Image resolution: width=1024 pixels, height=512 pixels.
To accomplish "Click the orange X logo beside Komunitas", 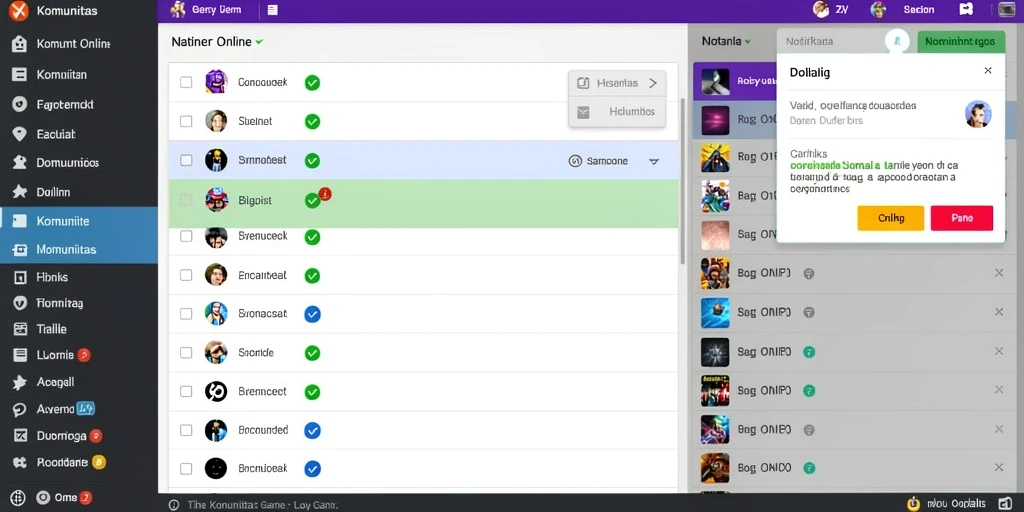I will pos(18,10).
